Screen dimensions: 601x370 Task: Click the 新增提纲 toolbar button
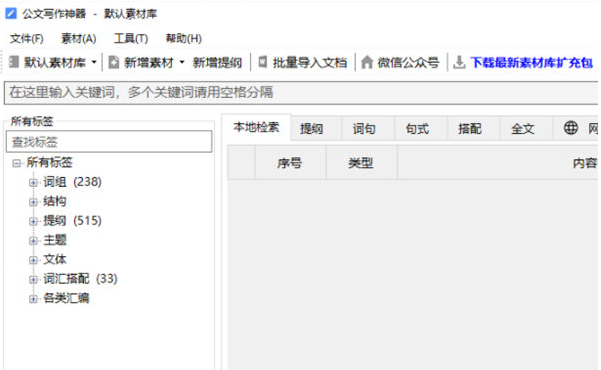(x=217, y=62)
